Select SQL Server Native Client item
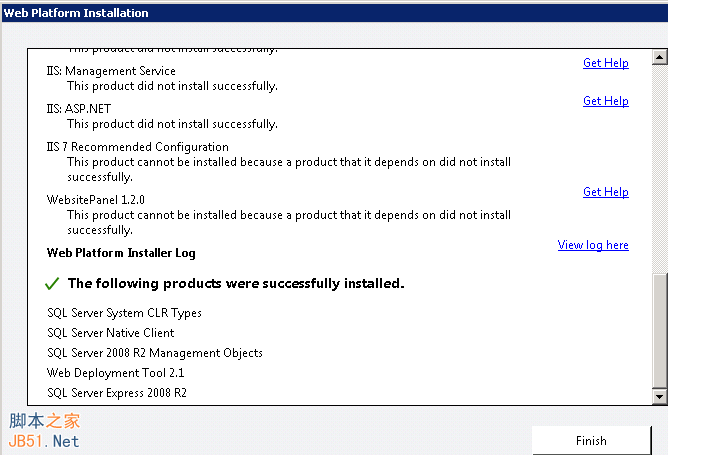This screenshot has width=720, height=455. (x=110, y=333)
